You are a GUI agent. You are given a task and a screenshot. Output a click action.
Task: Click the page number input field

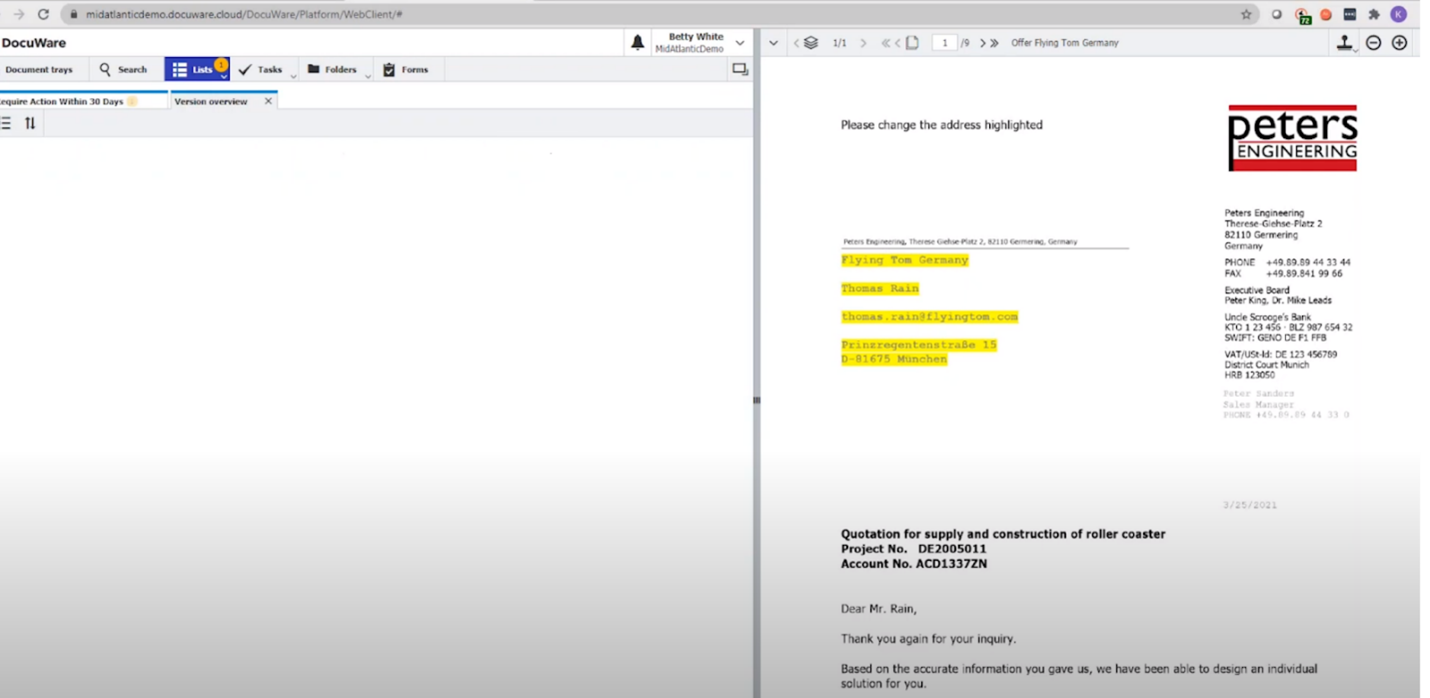[944, 43]
